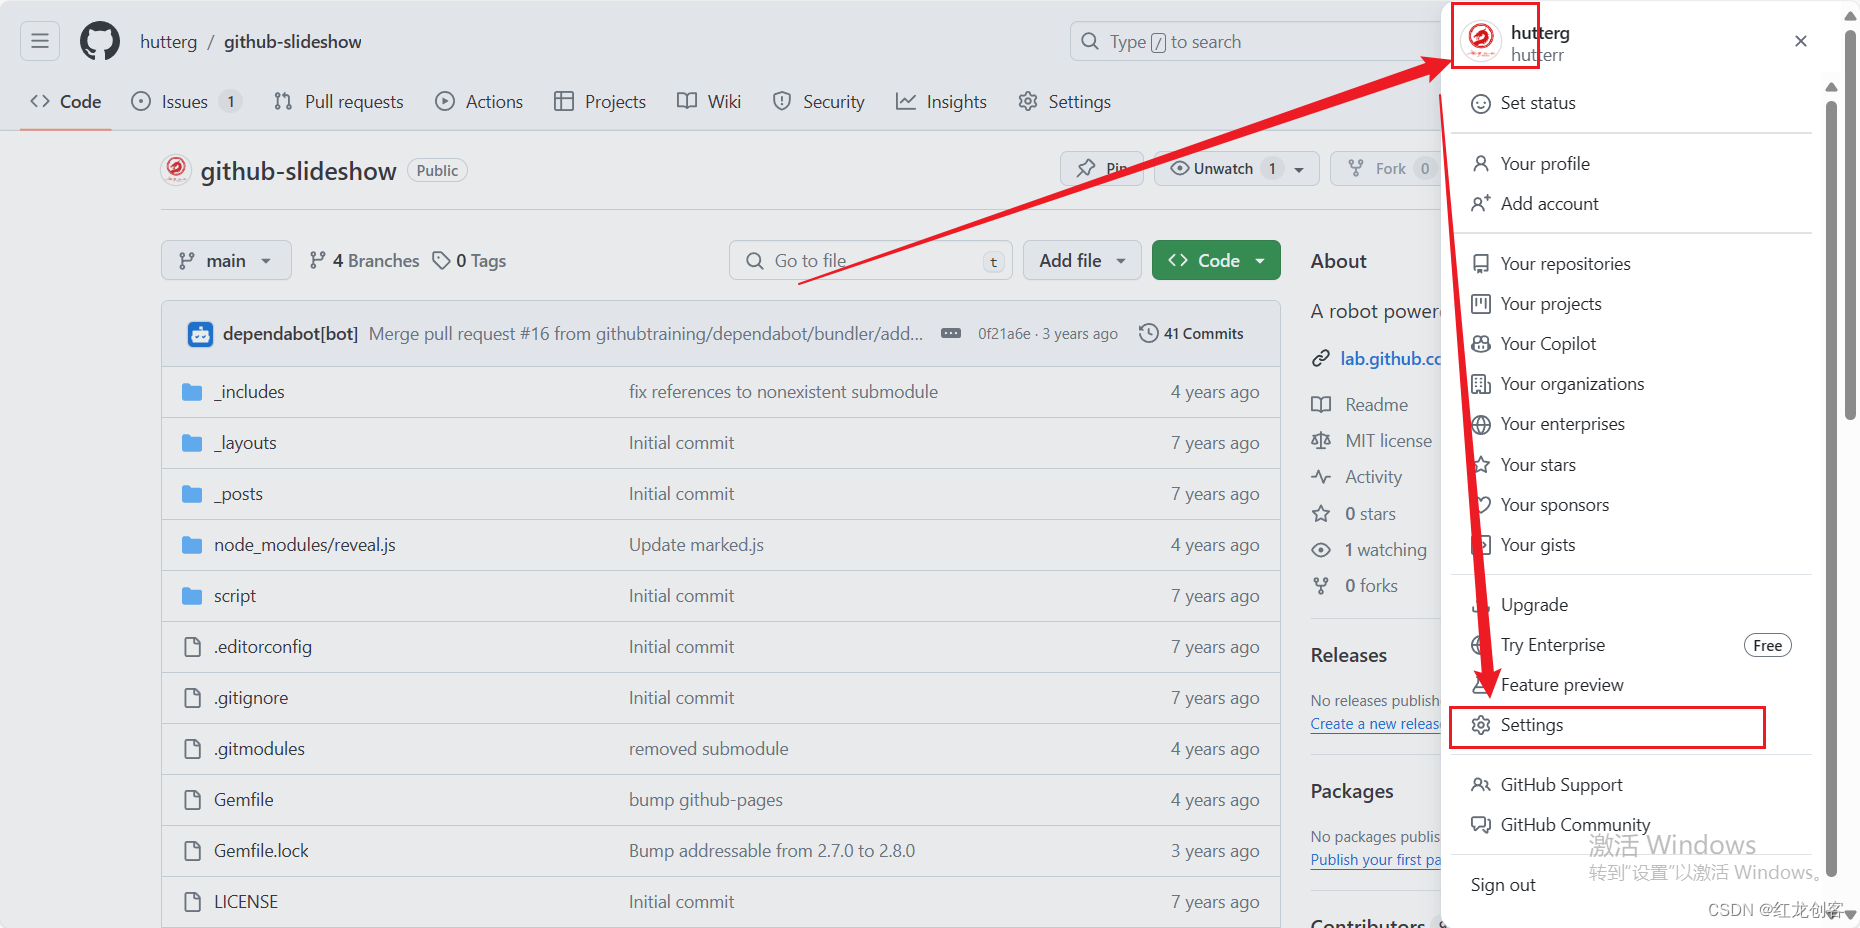Click the Readme link in About
This screenshot has height=928, width=1860.
point(1360,405)
